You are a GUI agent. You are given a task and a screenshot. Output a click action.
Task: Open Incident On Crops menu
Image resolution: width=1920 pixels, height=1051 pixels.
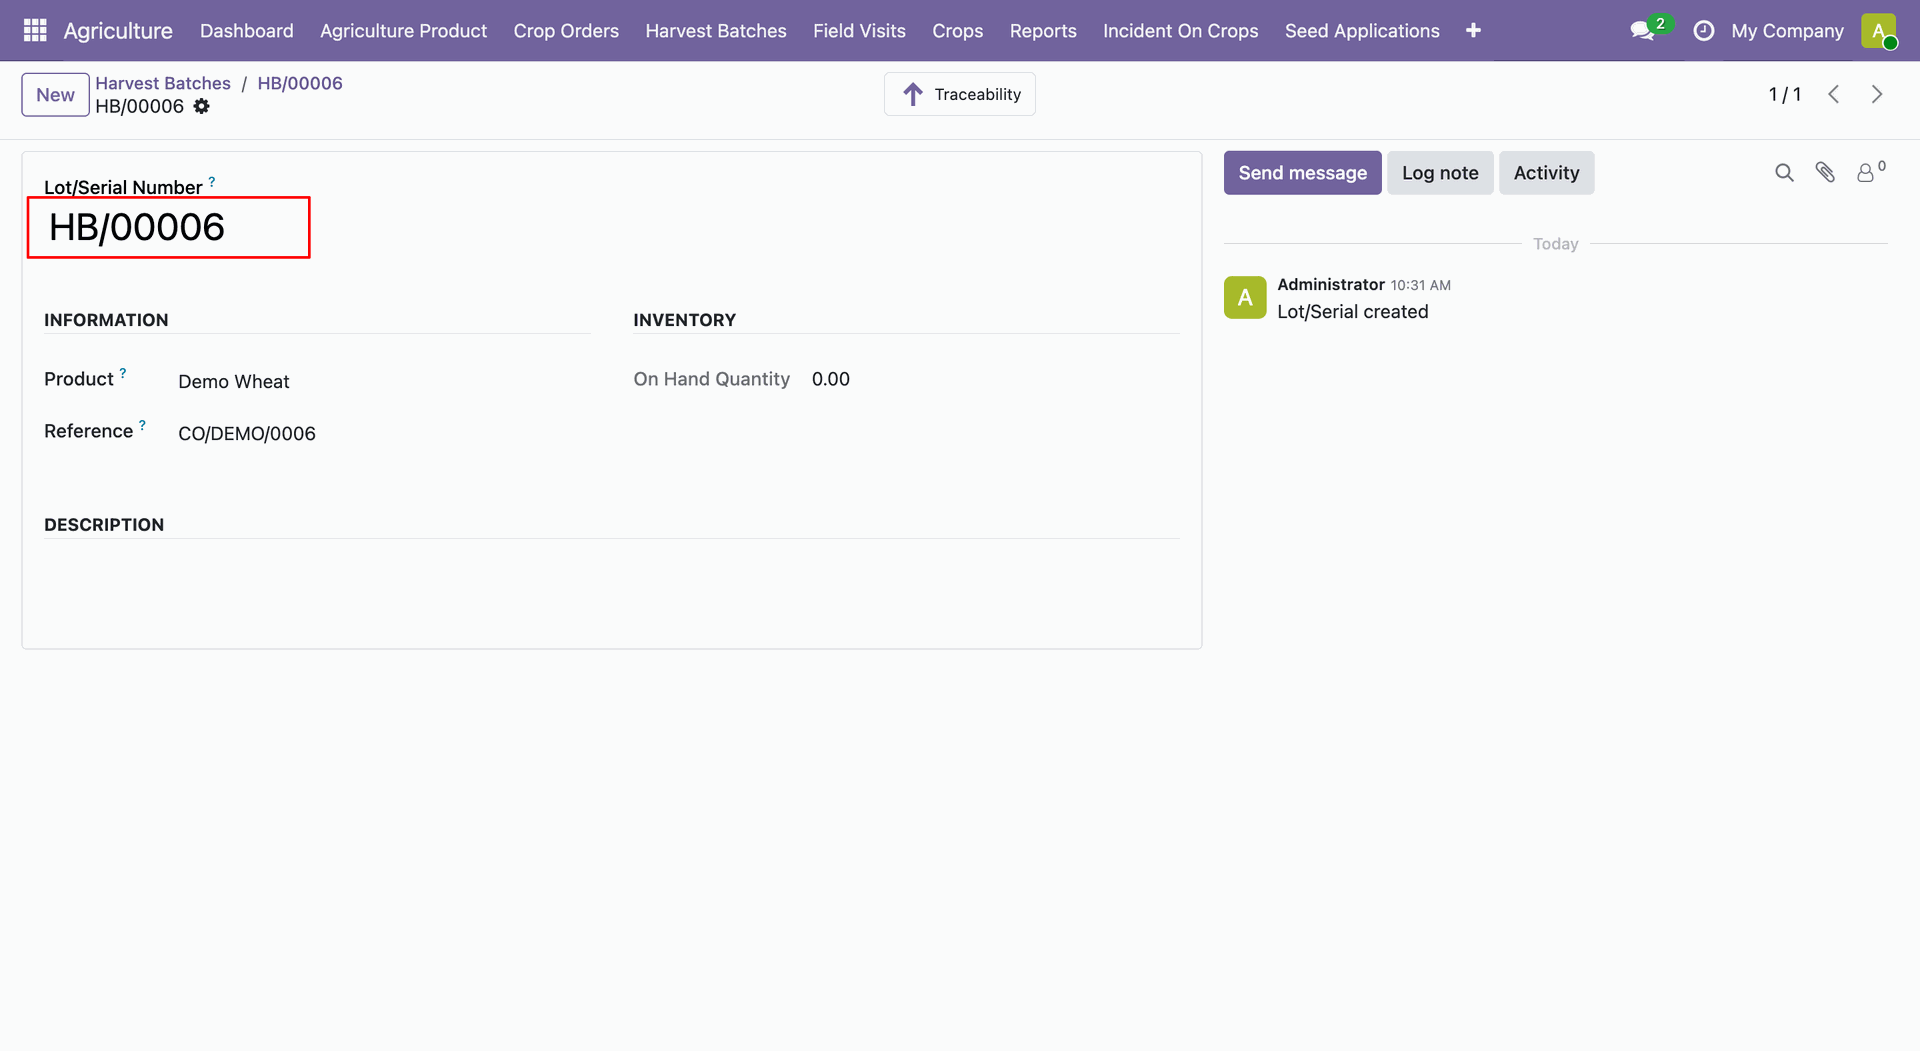pyautogui.click(x=1181, y=31)
